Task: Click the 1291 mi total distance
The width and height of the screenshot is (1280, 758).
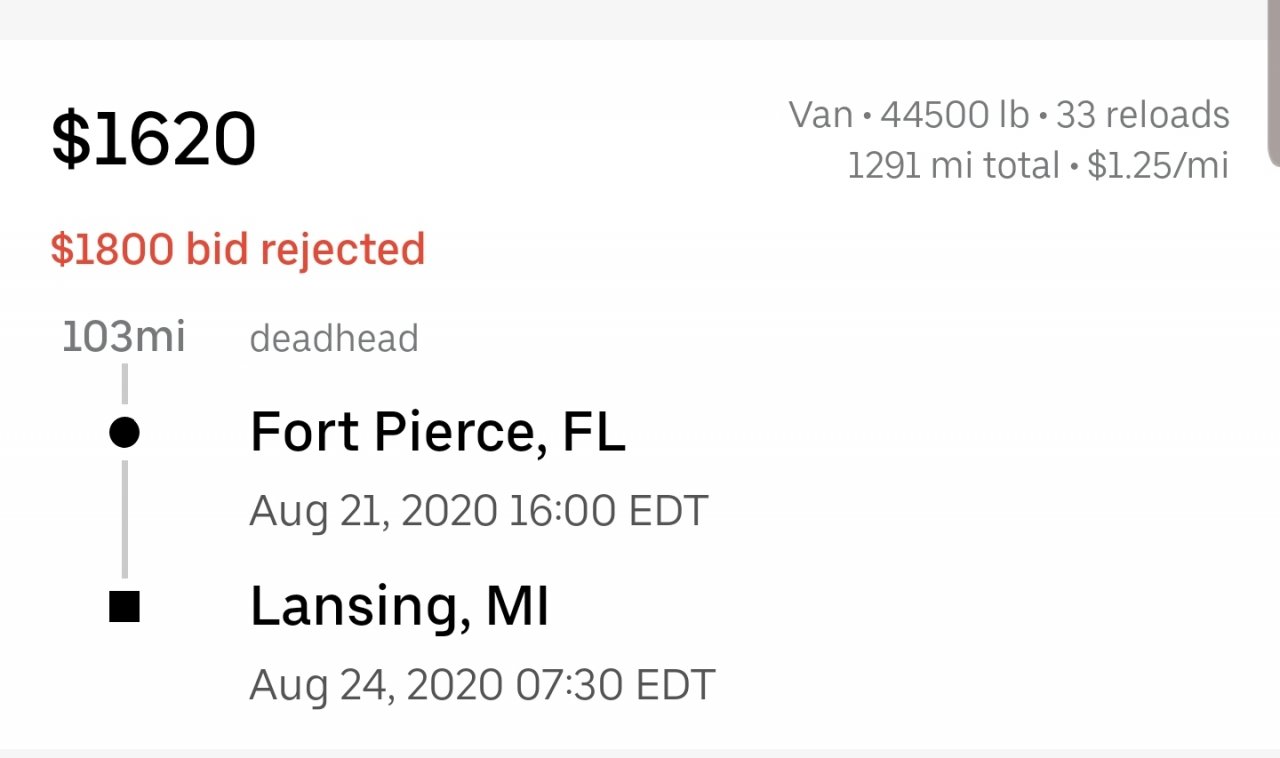Action: (952, 165)
